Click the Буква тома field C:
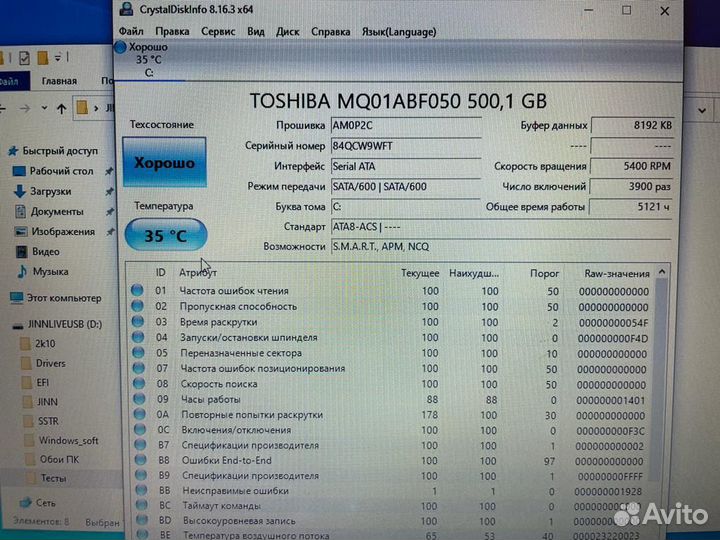This screenshot has height=540, width=720. click(x=406, y=207)
